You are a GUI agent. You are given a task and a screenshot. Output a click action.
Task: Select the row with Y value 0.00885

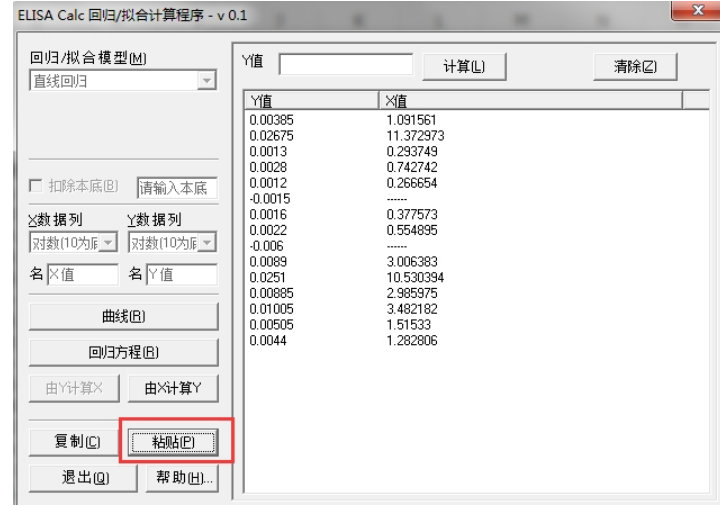point(477,293)
